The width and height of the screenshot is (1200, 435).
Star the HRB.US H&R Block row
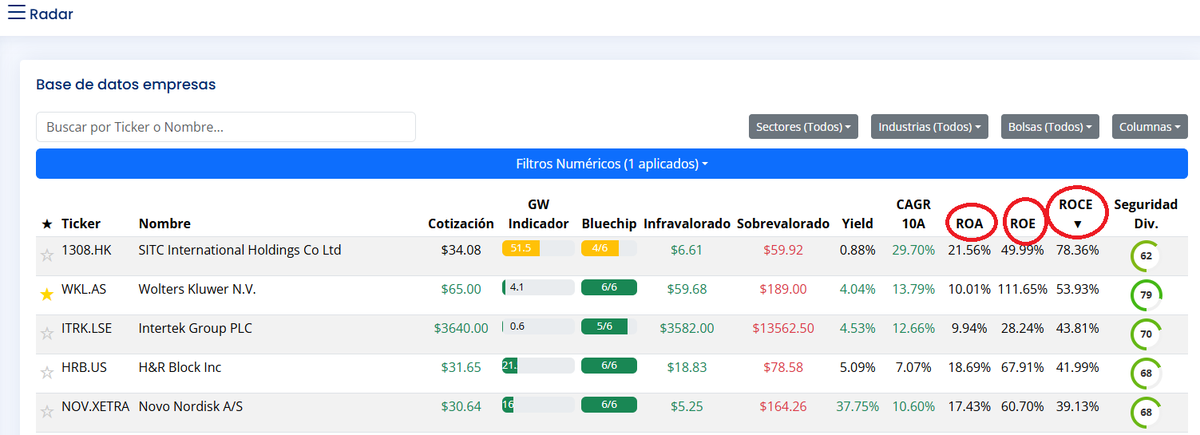[46, 372]
